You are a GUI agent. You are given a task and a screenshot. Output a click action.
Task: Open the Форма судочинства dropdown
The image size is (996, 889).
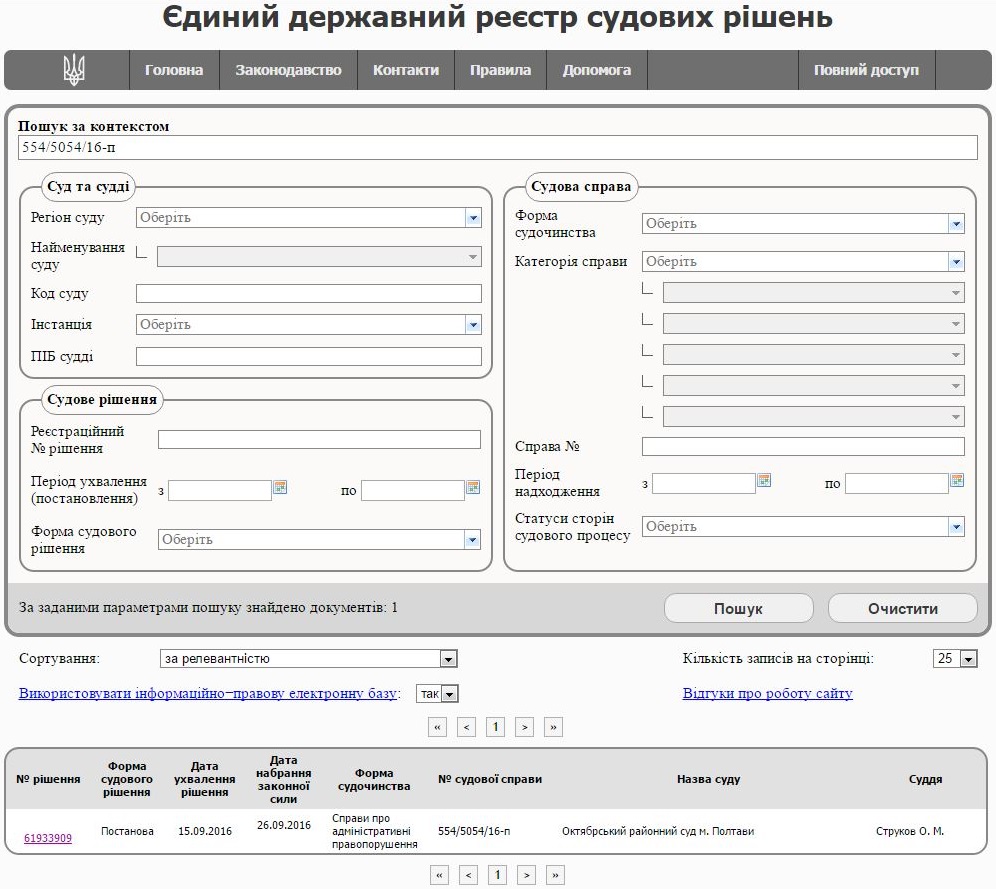click(x=956, y=224)
